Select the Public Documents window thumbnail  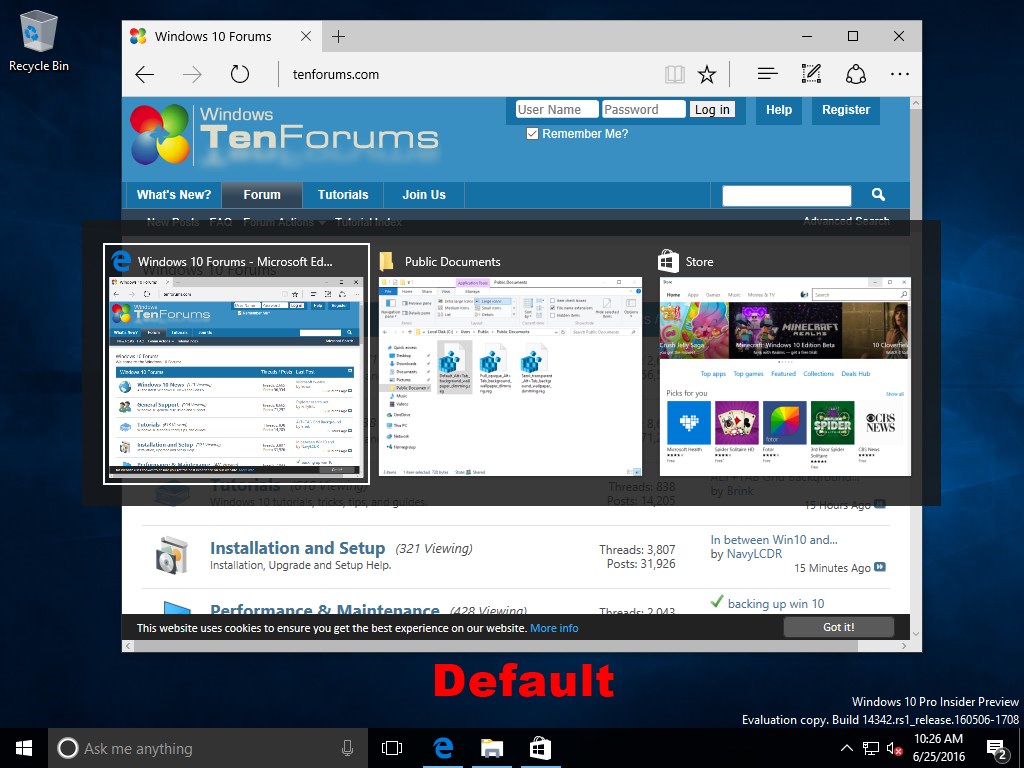pos(509,375)
